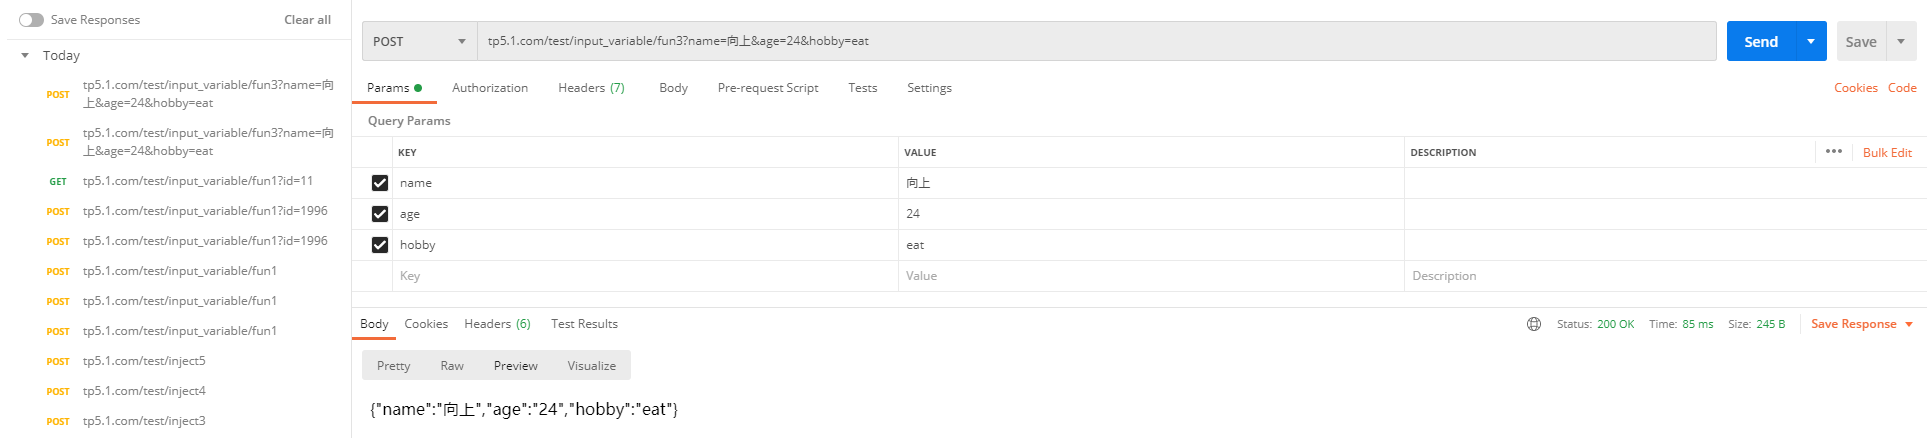Screen dimensions: 1927x438
Task: Uncheck the name parameter checkbox
Action: click(380, 183)
